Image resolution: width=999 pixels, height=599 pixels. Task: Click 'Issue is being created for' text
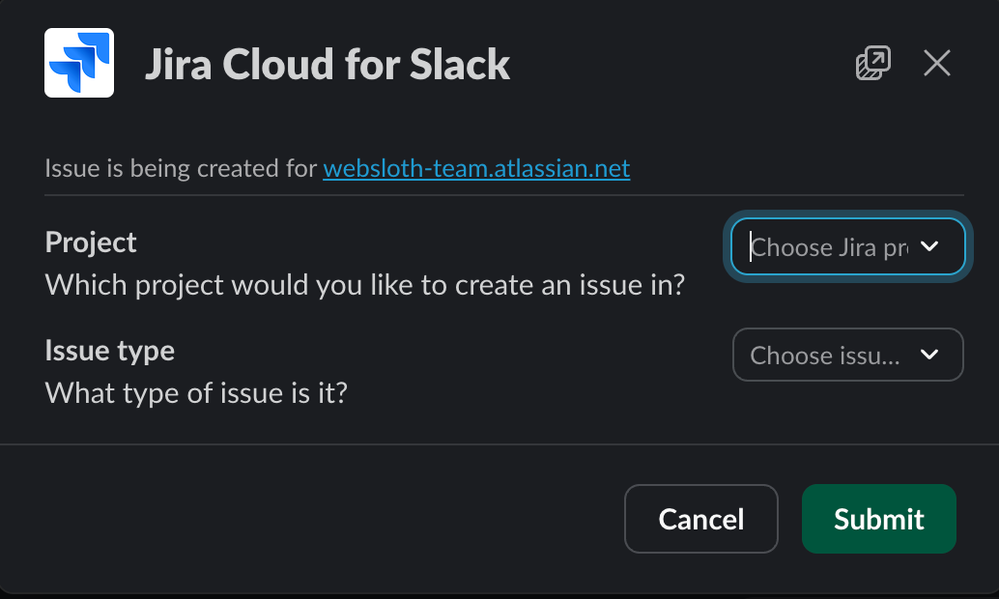pos(180,168)
